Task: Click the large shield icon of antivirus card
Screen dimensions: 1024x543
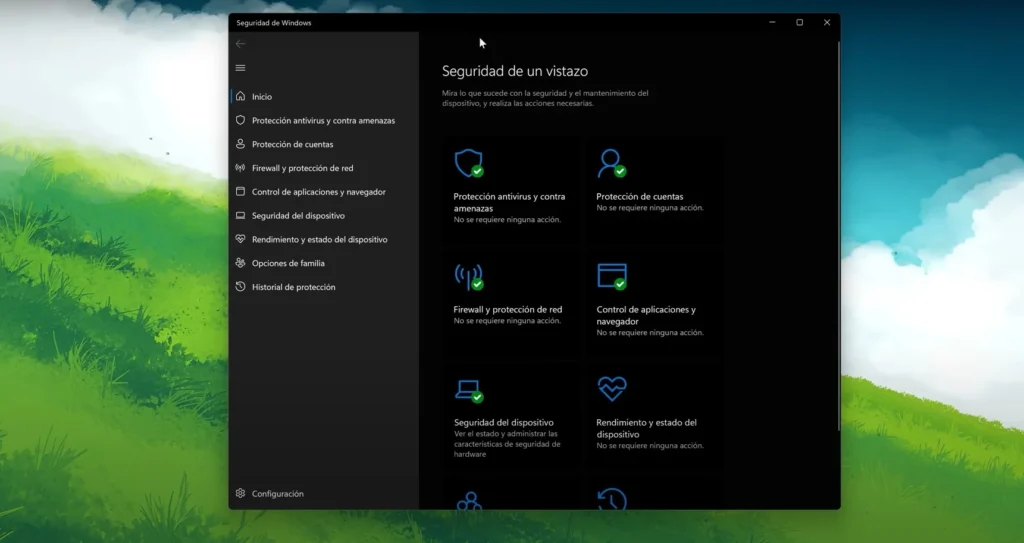Action: tap(468, 163)
